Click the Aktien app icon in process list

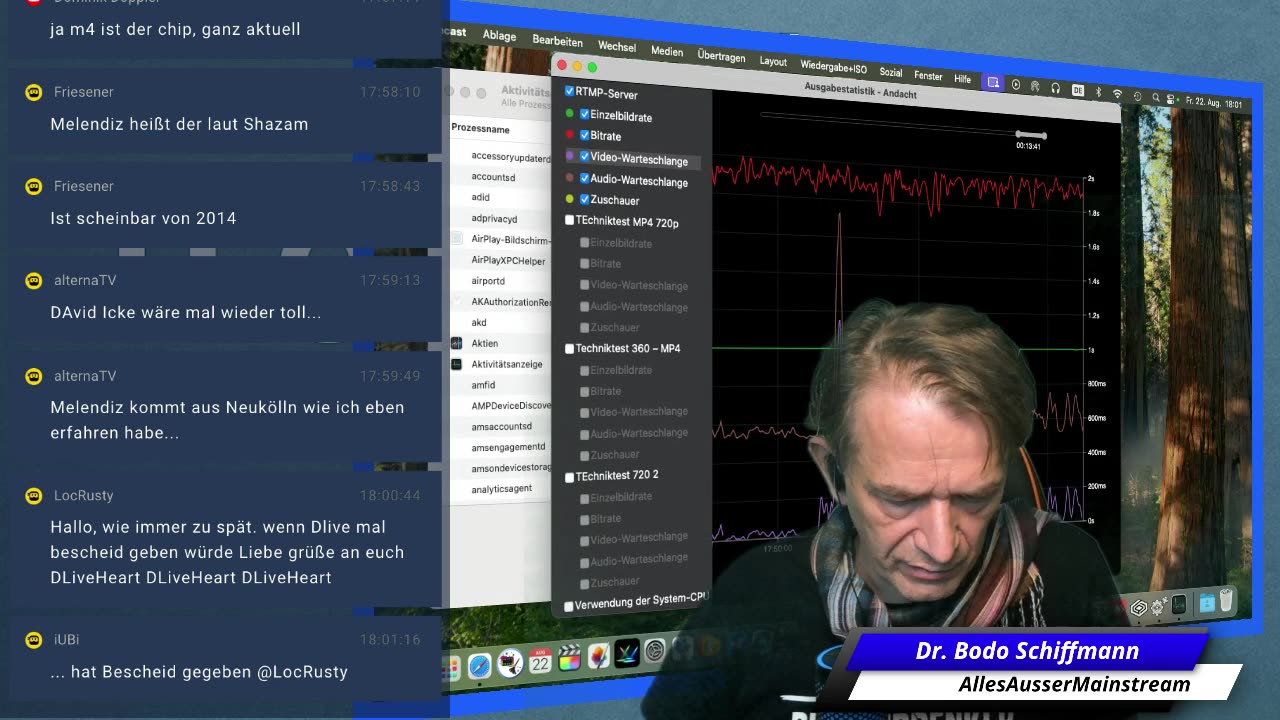point(456,343)
